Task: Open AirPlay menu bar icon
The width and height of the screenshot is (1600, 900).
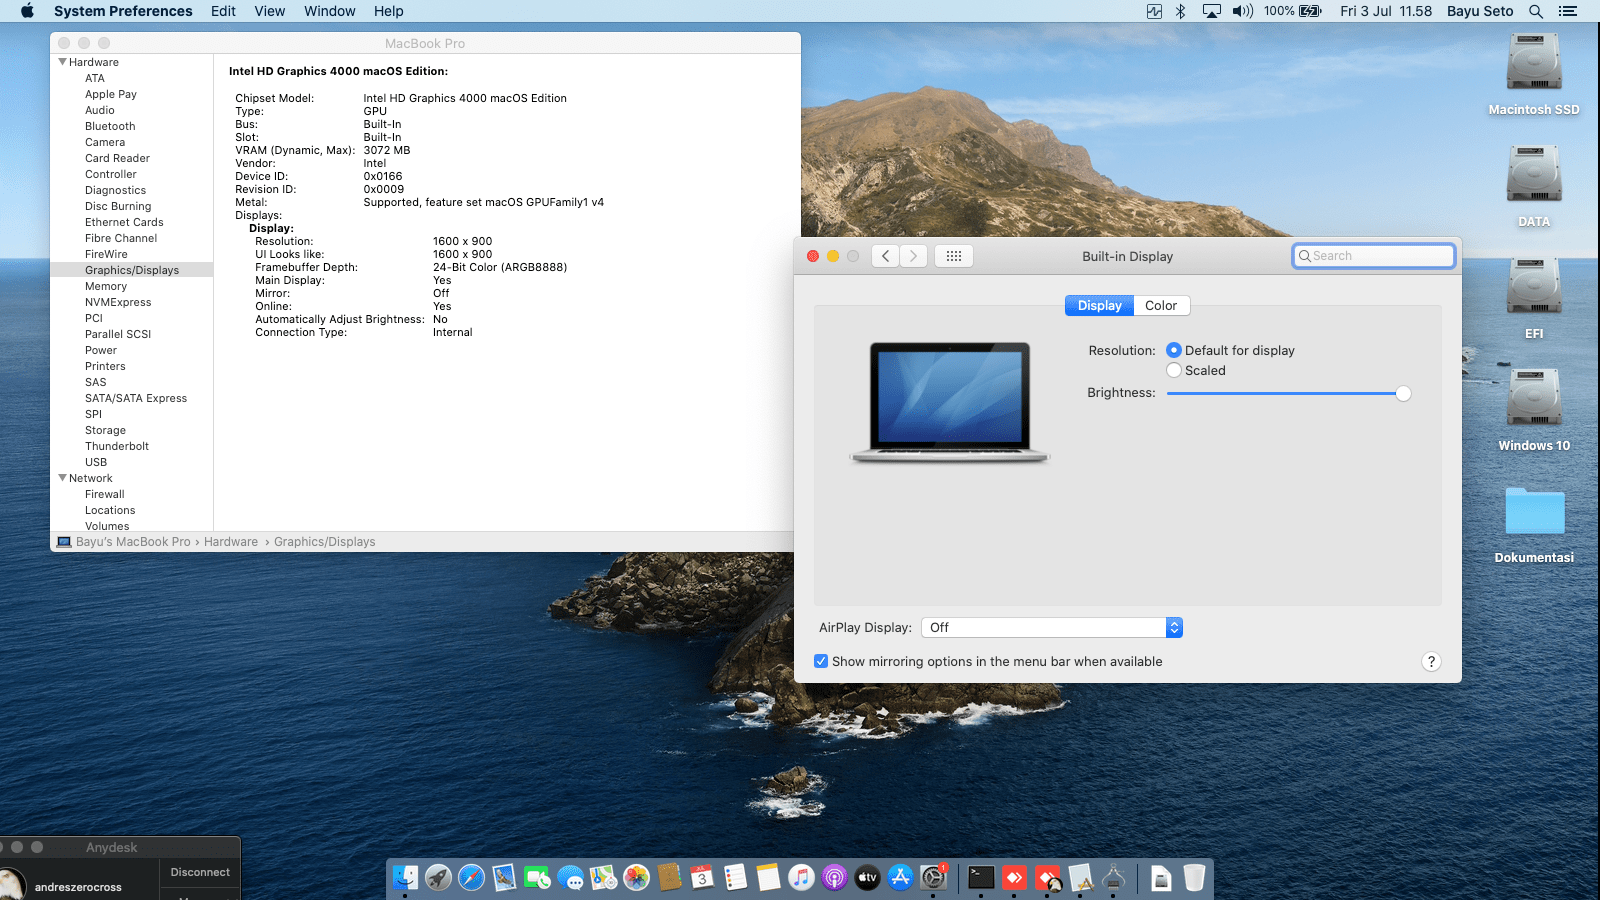Action: (x=1211, y=11)
